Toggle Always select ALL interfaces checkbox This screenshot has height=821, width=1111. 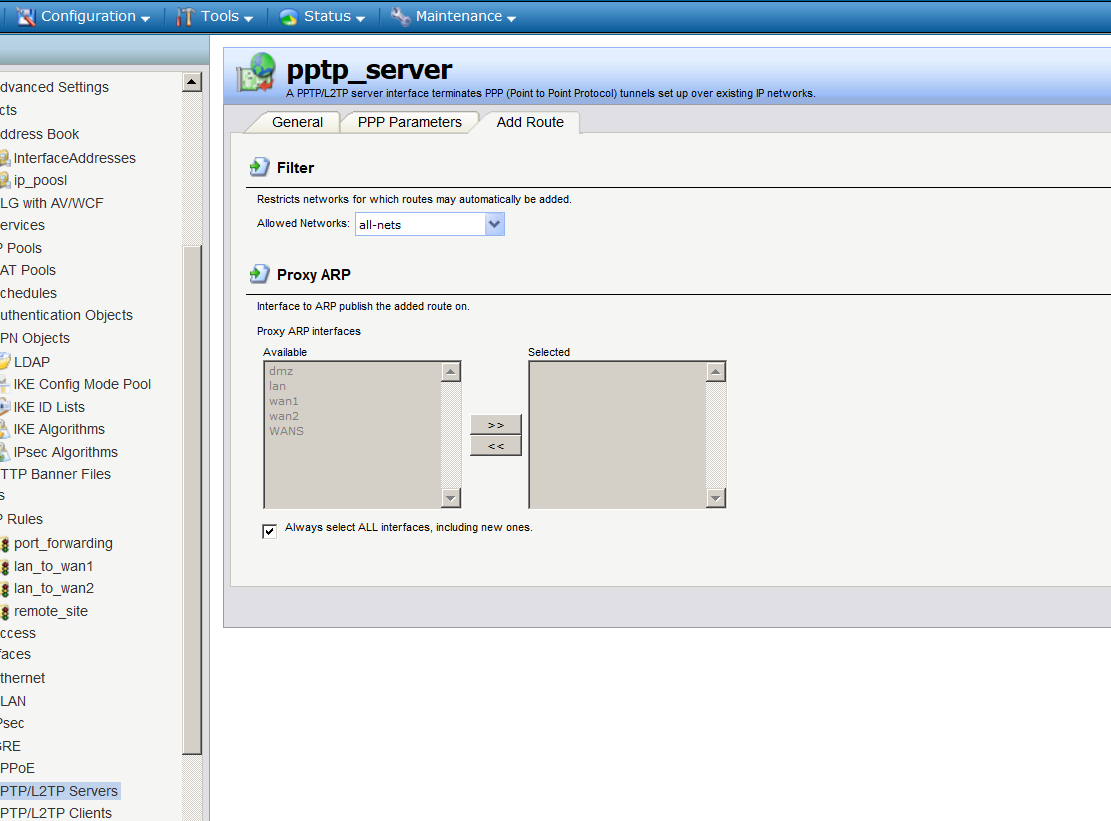click(269, 531)
